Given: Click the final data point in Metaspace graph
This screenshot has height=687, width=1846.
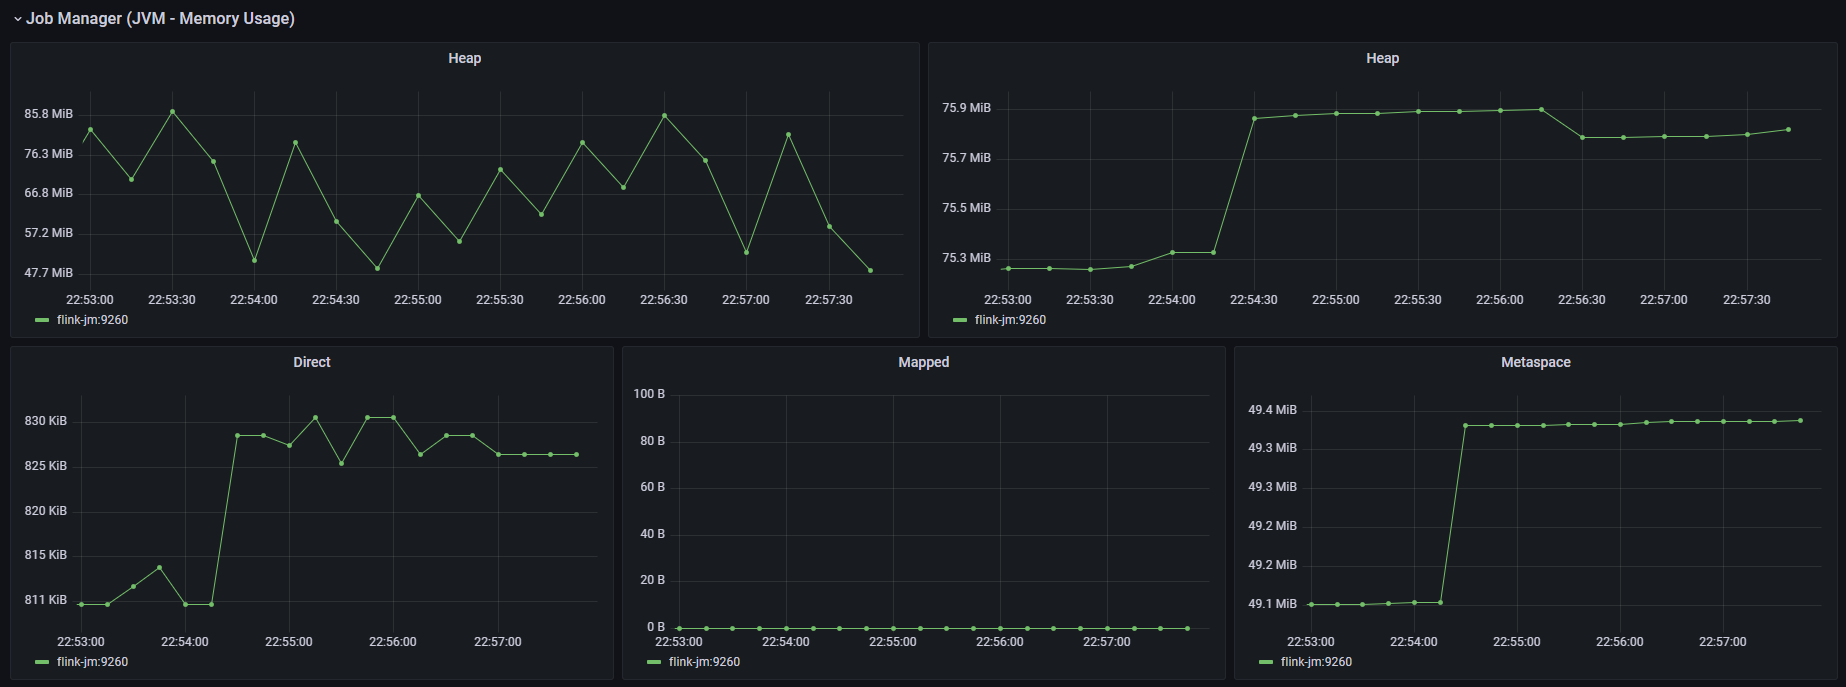Looking at the screenshot, I should (1801, 421).
